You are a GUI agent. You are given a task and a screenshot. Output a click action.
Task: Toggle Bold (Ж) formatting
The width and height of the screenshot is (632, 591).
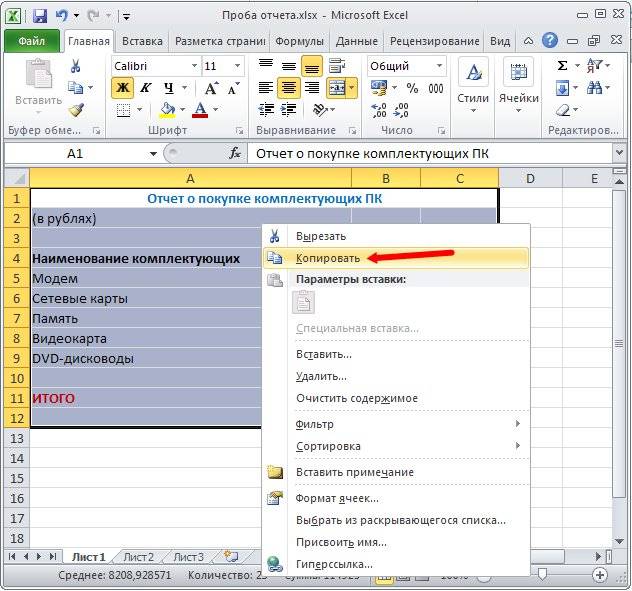pos(123,88)
